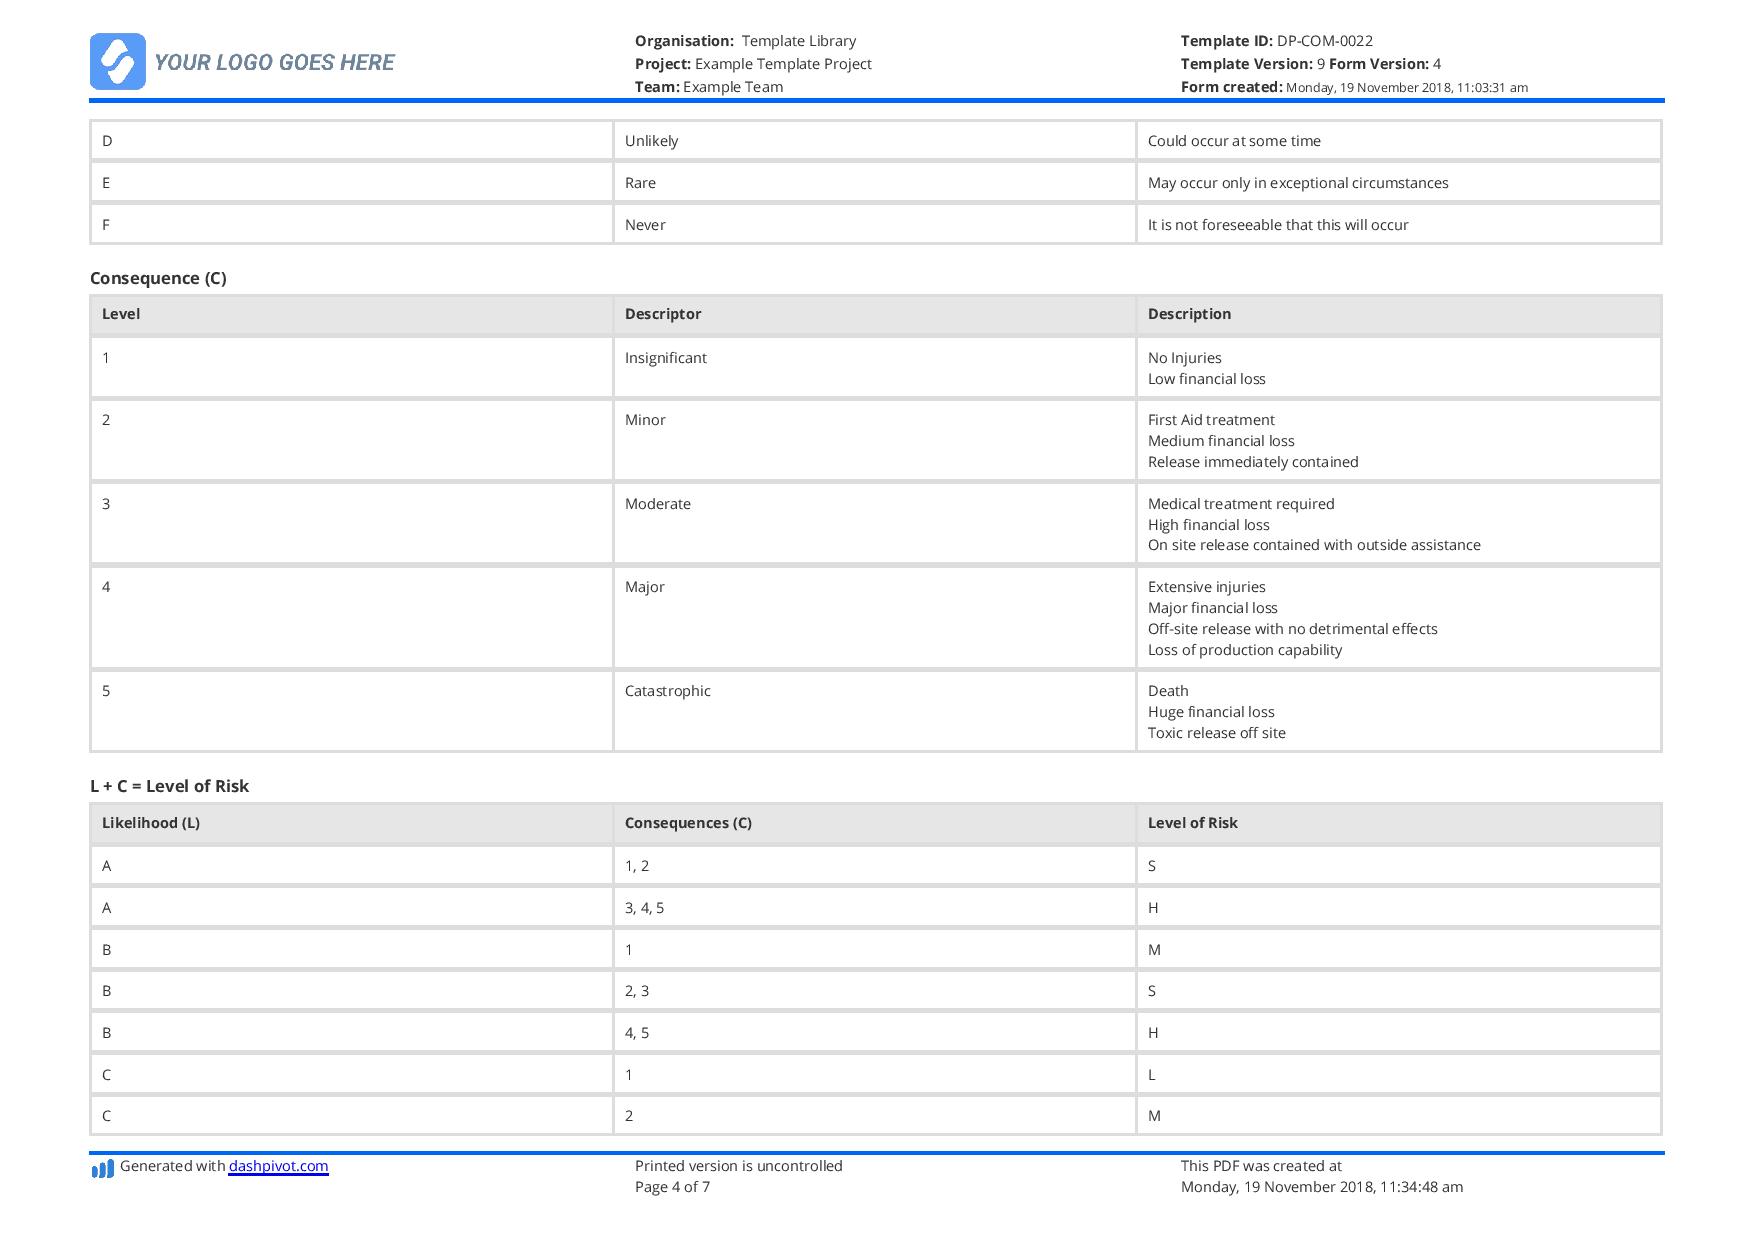
Task: Click the Level column header
Action: click(120, 313)
